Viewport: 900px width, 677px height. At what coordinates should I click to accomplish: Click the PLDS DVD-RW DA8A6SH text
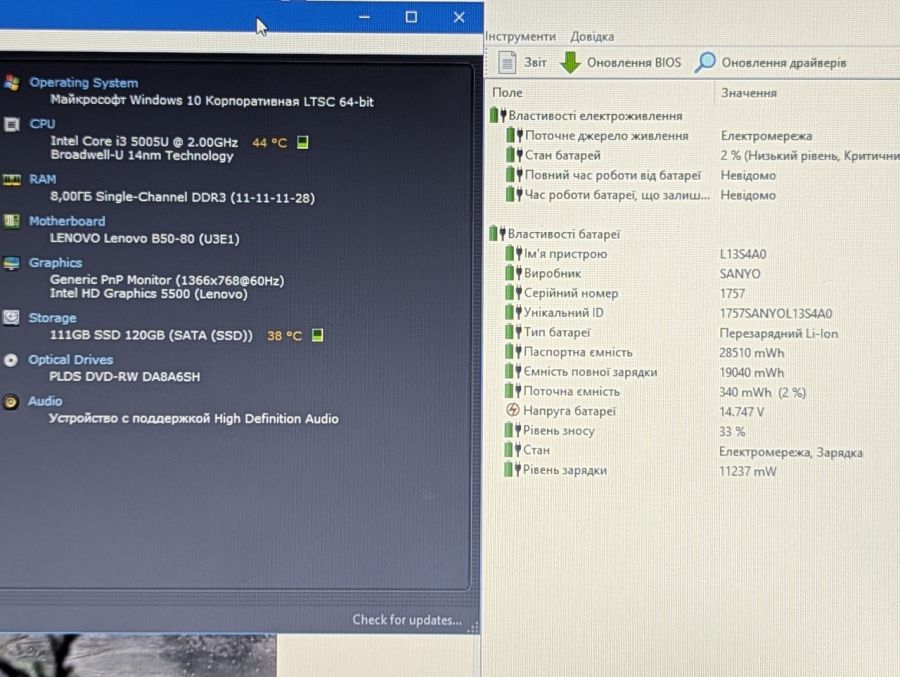(x=125, y=377)
